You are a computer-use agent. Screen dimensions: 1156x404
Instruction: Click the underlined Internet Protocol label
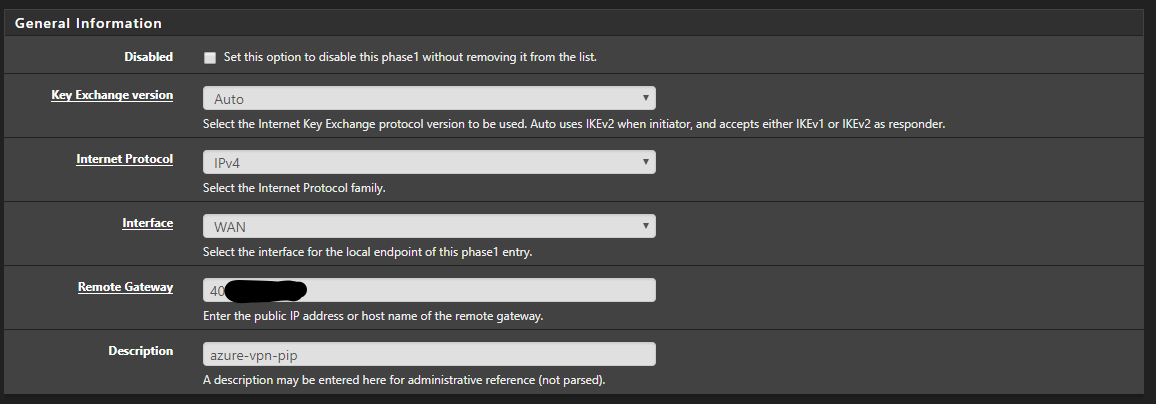point(125,159)
